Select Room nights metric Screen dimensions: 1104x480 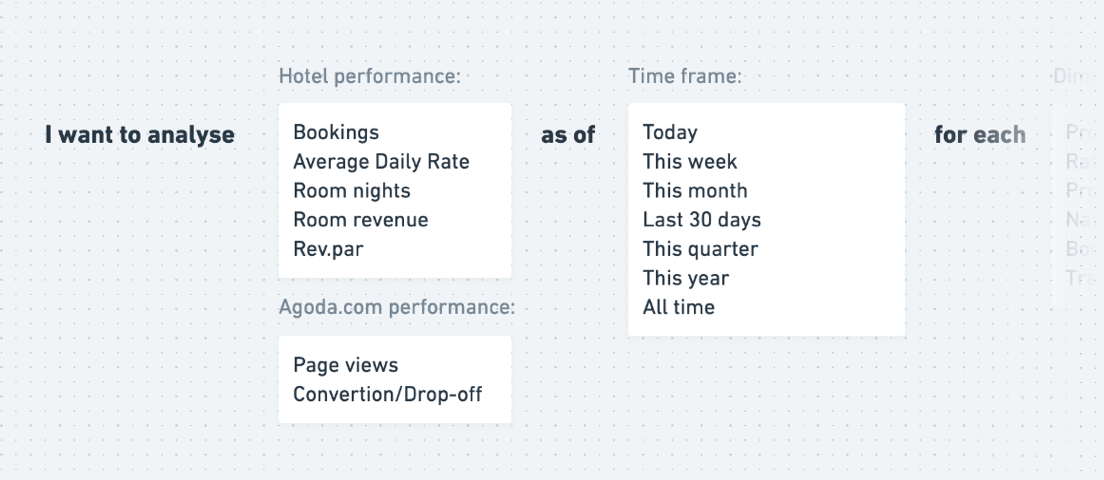click(351, 191)
